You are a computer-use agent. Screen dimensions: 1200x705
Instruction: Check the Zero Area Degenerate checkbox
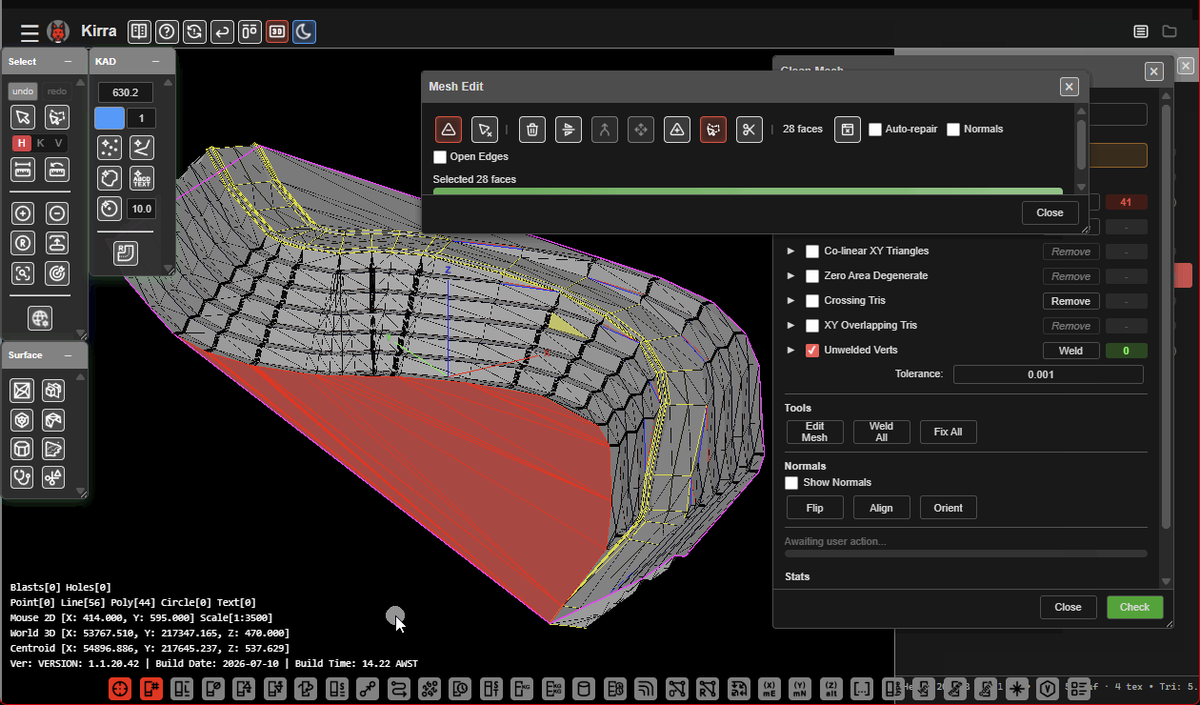[812, 276]
